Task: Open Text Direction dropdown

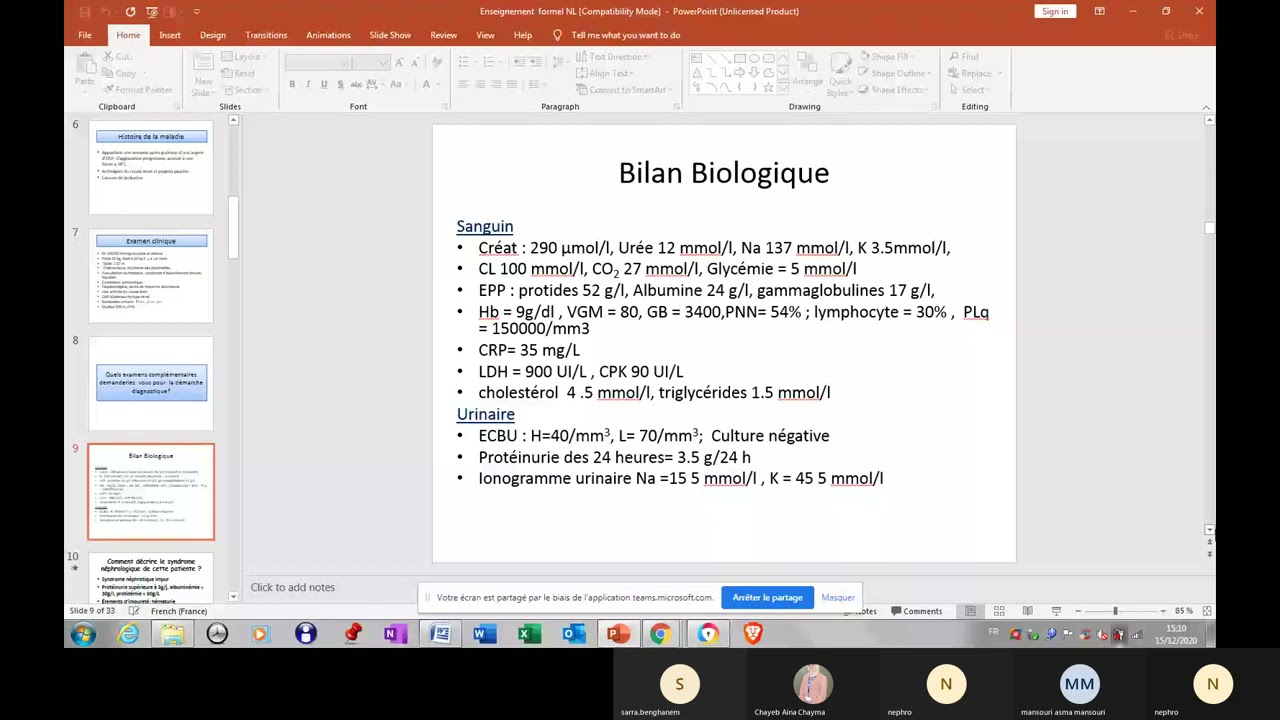Action: click(x=613, y=57)
